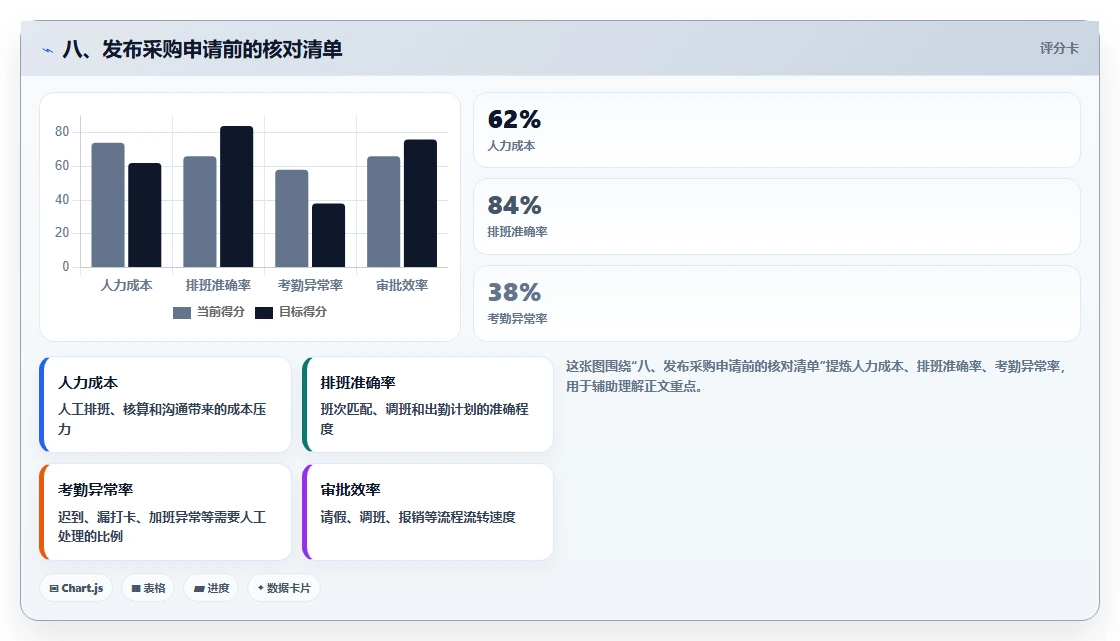The width and height of the screenshot is (1120, 641).
Task: Click the 考勤异常率 current score bar
Action: (291, 219)
